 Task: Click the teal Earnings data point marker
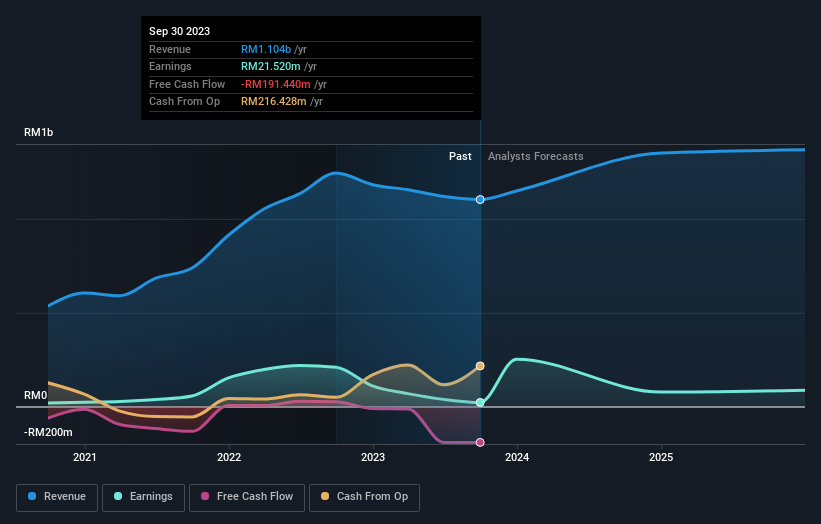[x=480, y=403]
